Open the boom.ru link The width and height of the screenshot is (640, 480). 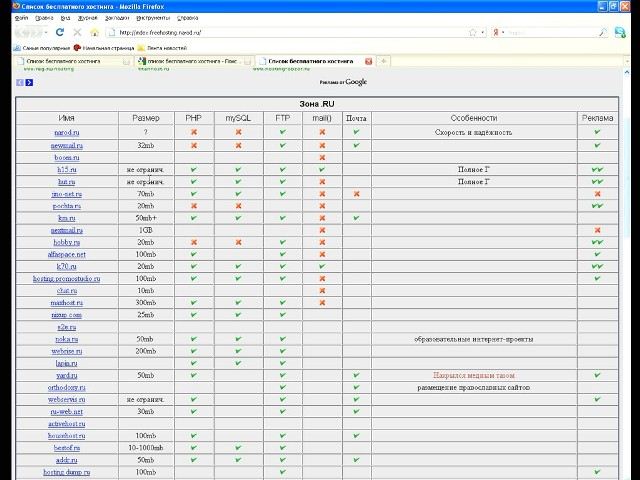point(67,158)
